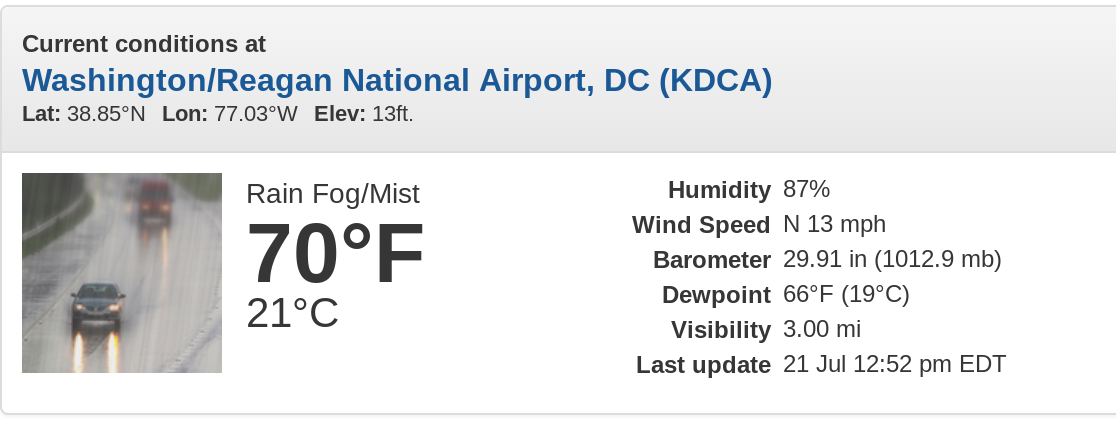Viewport: 1116px width, 424px height.
Task: Select the 3.00 mi visibility value
Action: point(822,329)
